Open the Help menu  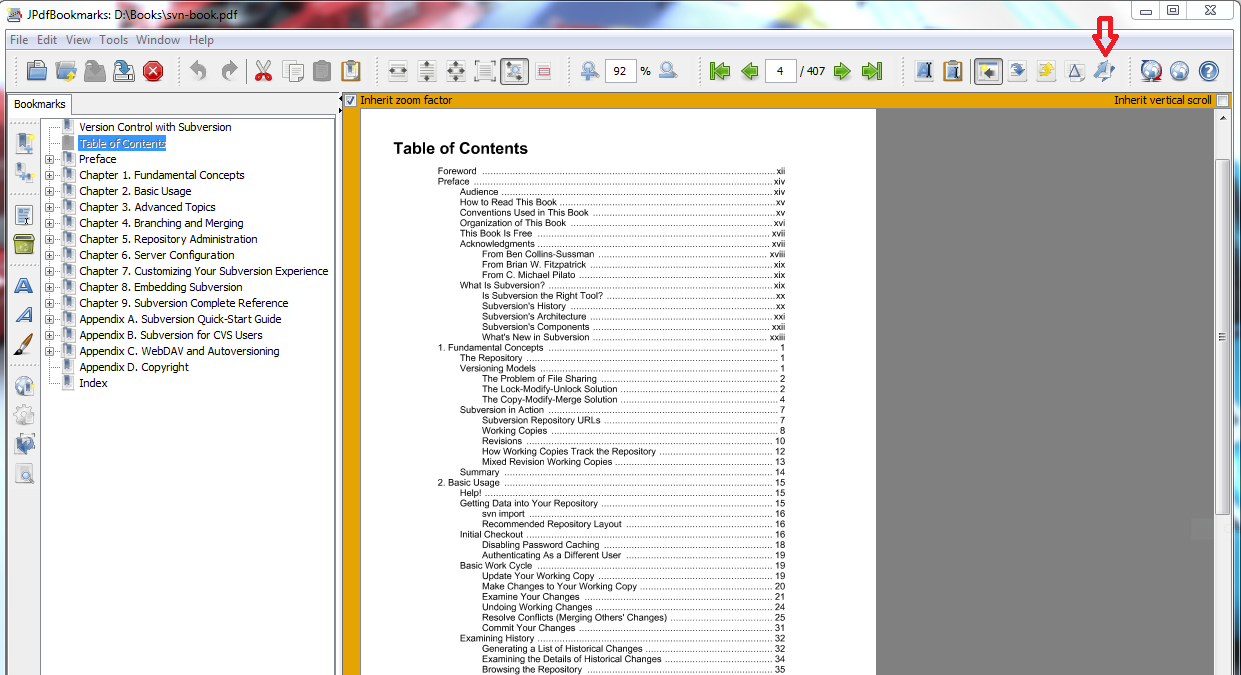pyautogui.click(x=201, y=40)
